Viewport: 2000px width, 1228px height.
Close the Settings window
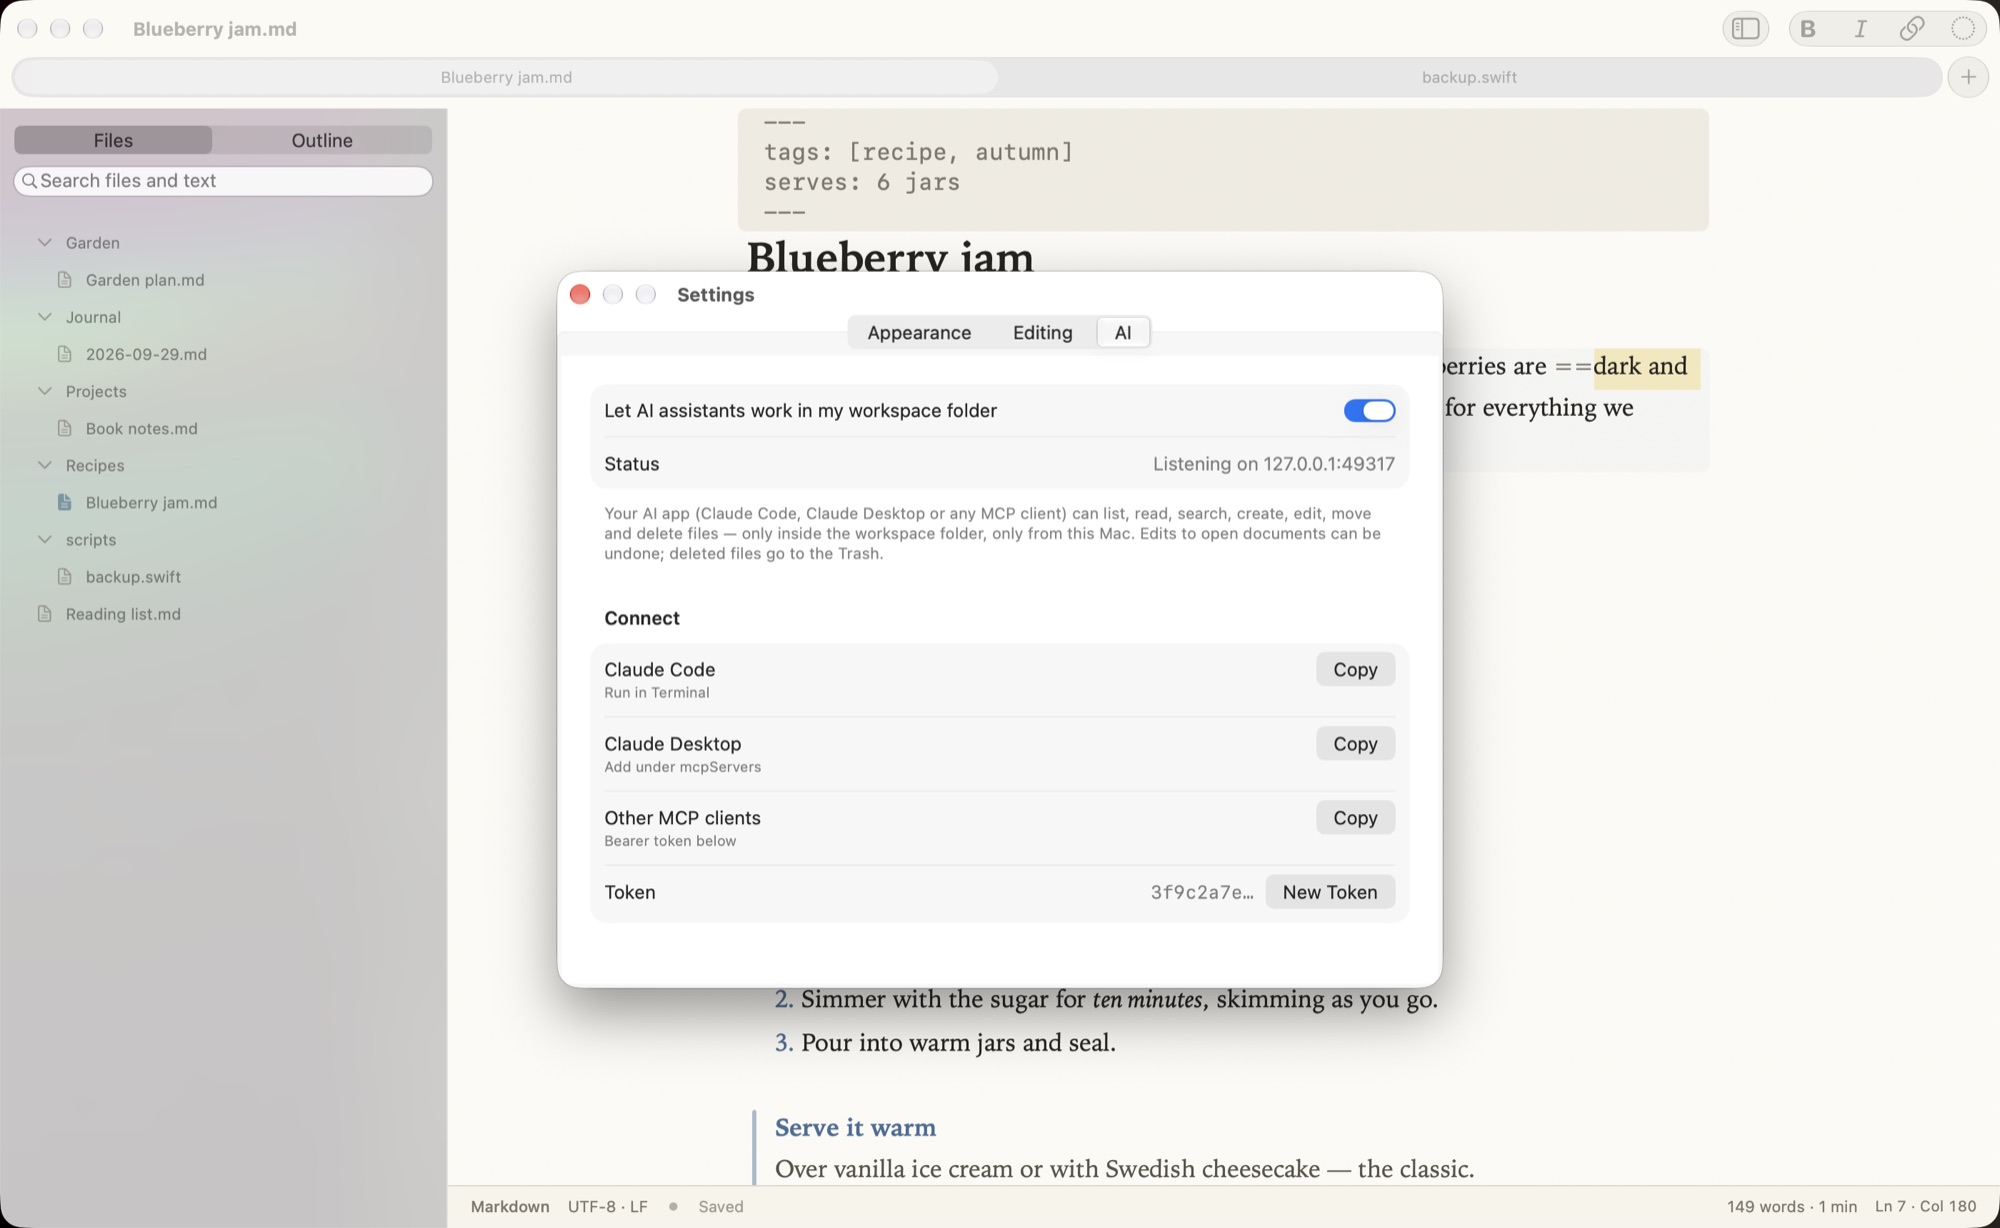point(580,294)
